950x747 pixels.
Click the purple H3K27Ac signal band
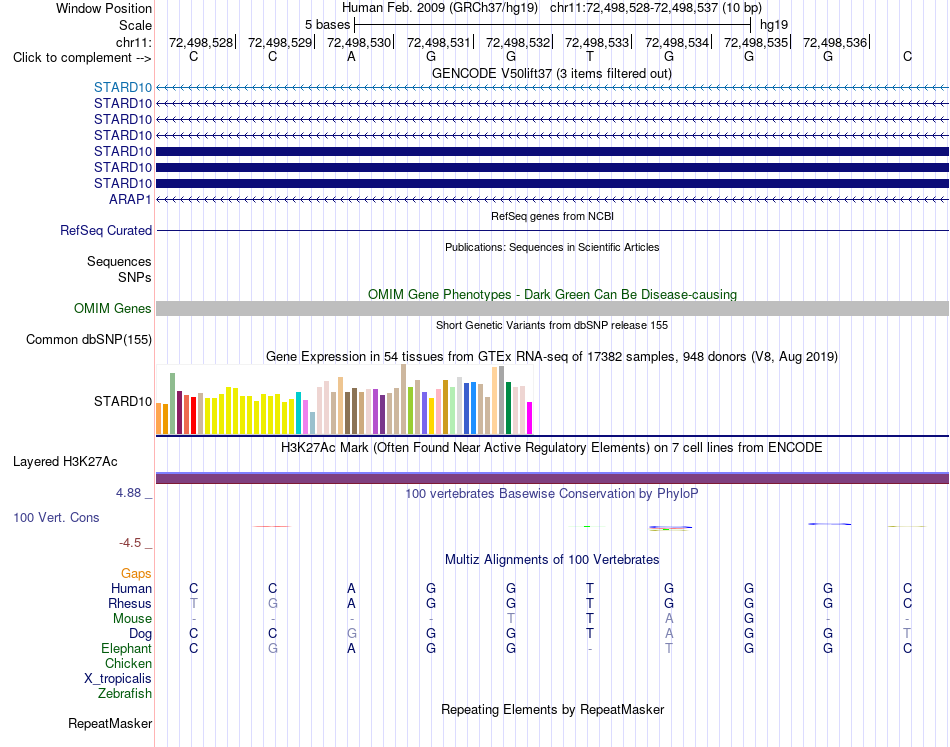coord(552,479)
